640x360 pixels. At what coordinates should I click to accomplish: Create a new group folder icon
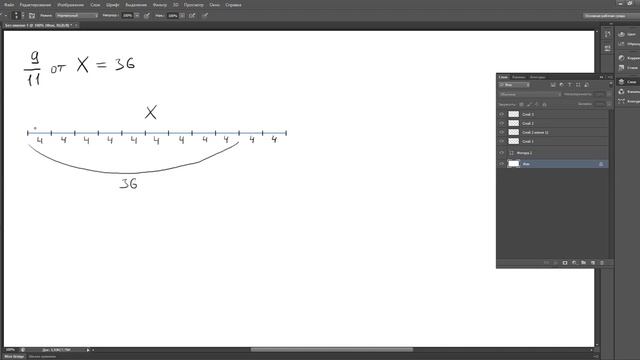click(583, 263)
